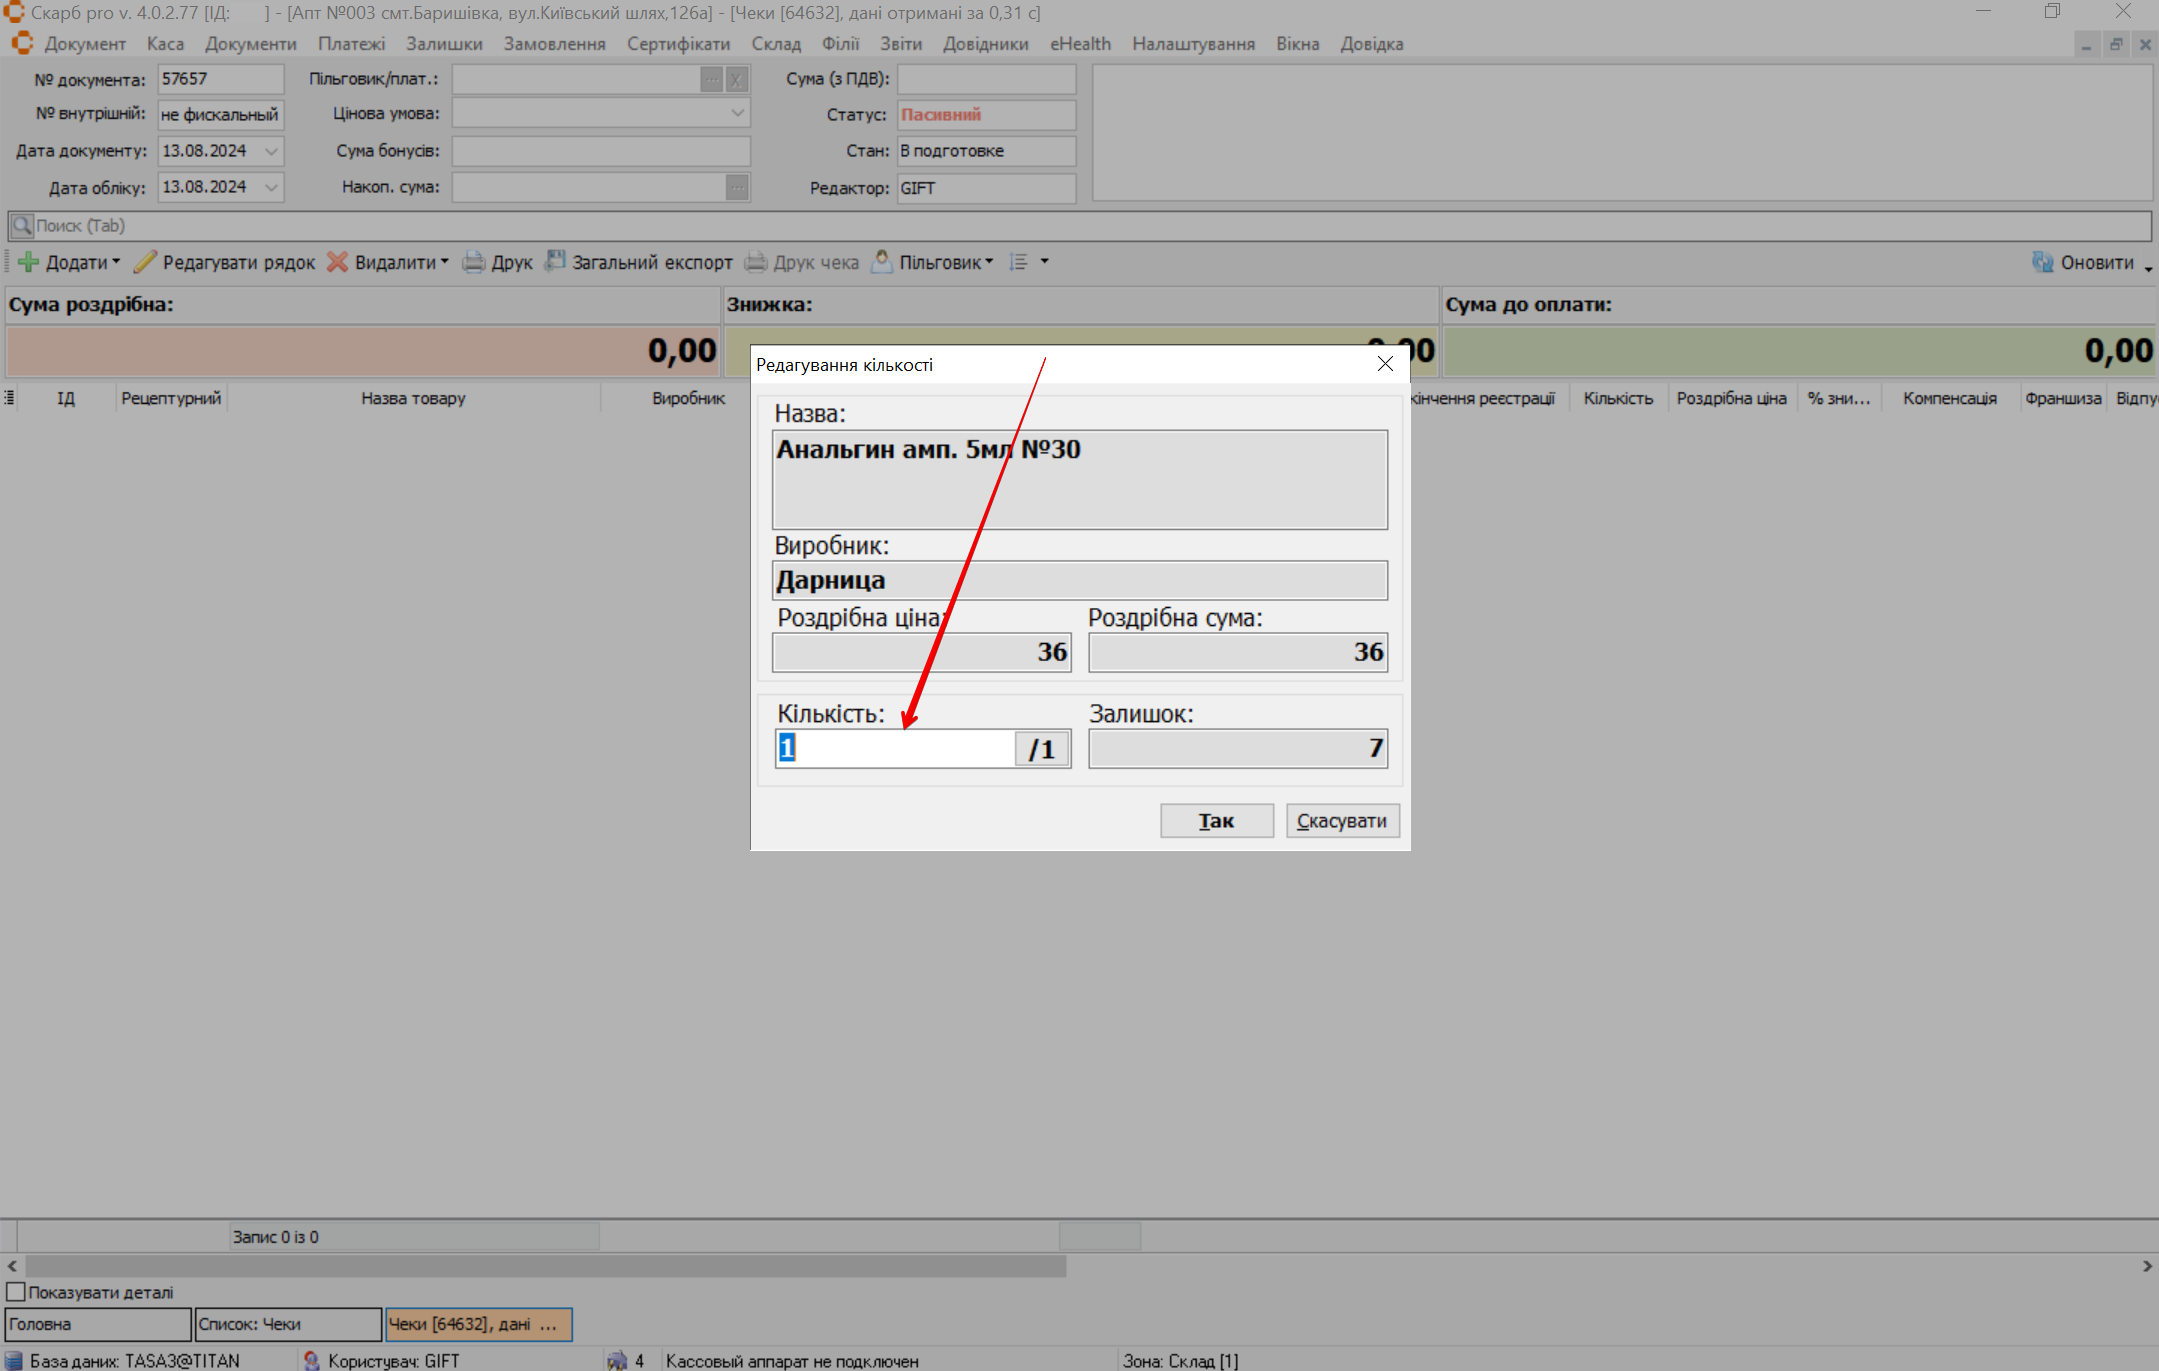2159x1371 pixels.
Task: Click the Загальний експорт toolbar icon
Action: click(x=555, y=261)
